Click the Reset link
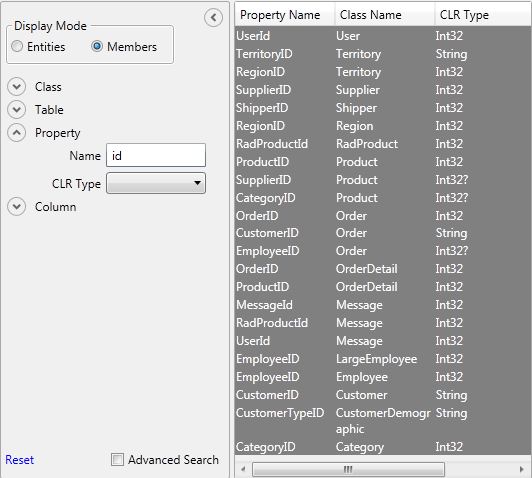This screenshot has height=478, width=532. click(20, 460)
